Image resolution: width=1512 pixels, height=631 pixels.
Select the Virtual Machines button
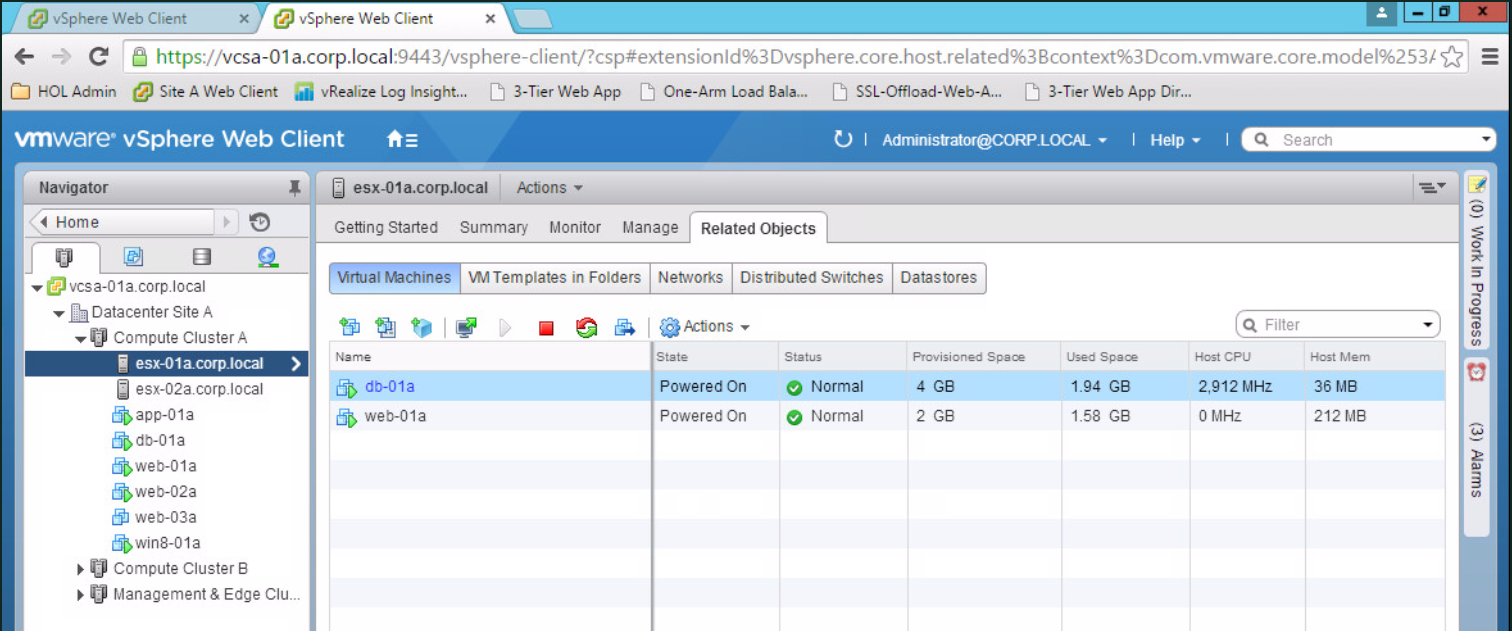pos(394,277)
